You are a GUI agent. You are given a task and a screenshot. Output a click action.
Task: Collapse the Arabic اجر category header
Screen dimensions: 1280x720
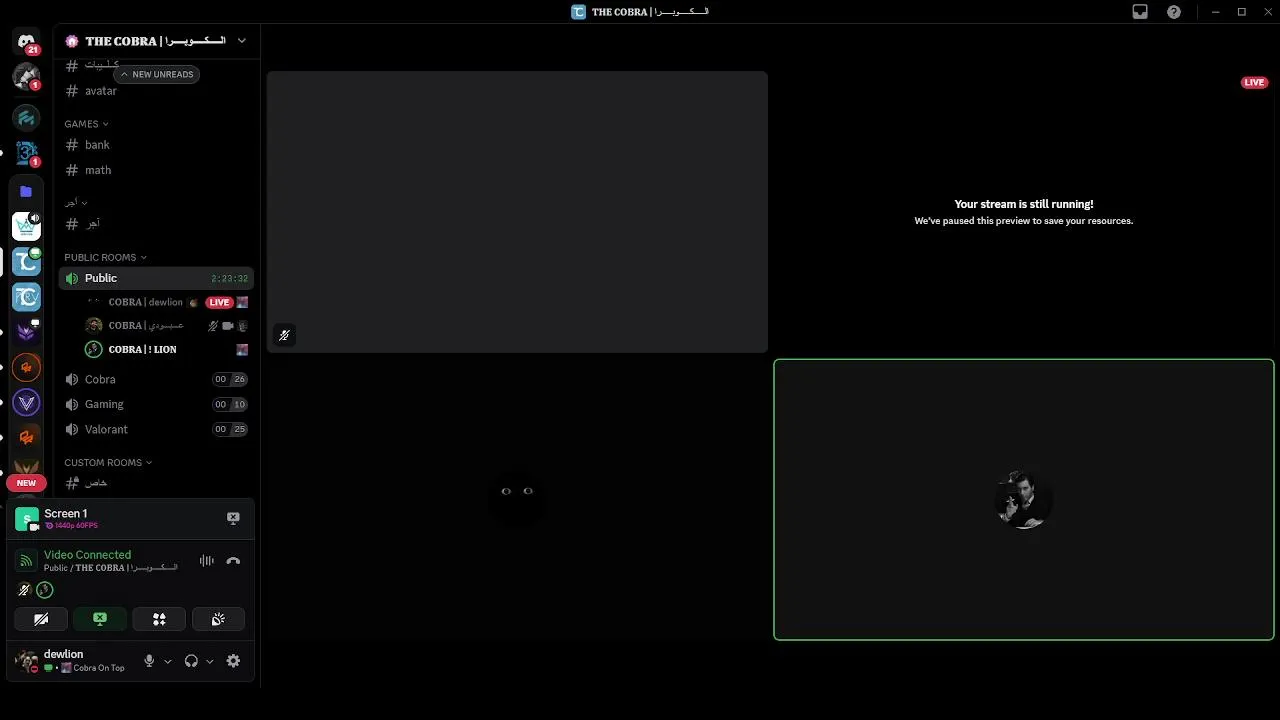coord(76,202)
